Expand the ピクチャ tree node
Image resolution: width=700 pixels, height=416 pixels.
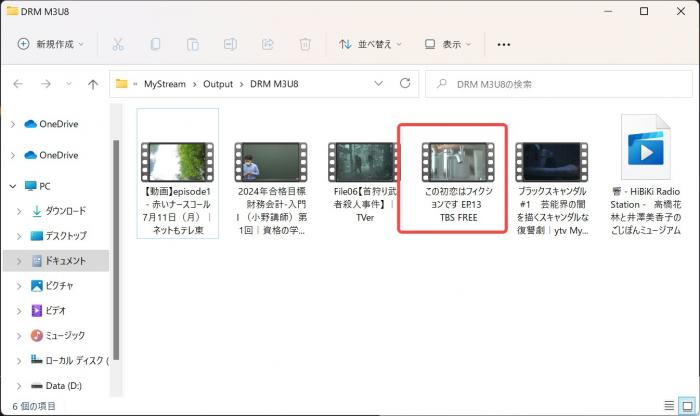click(x=19, y=286)
